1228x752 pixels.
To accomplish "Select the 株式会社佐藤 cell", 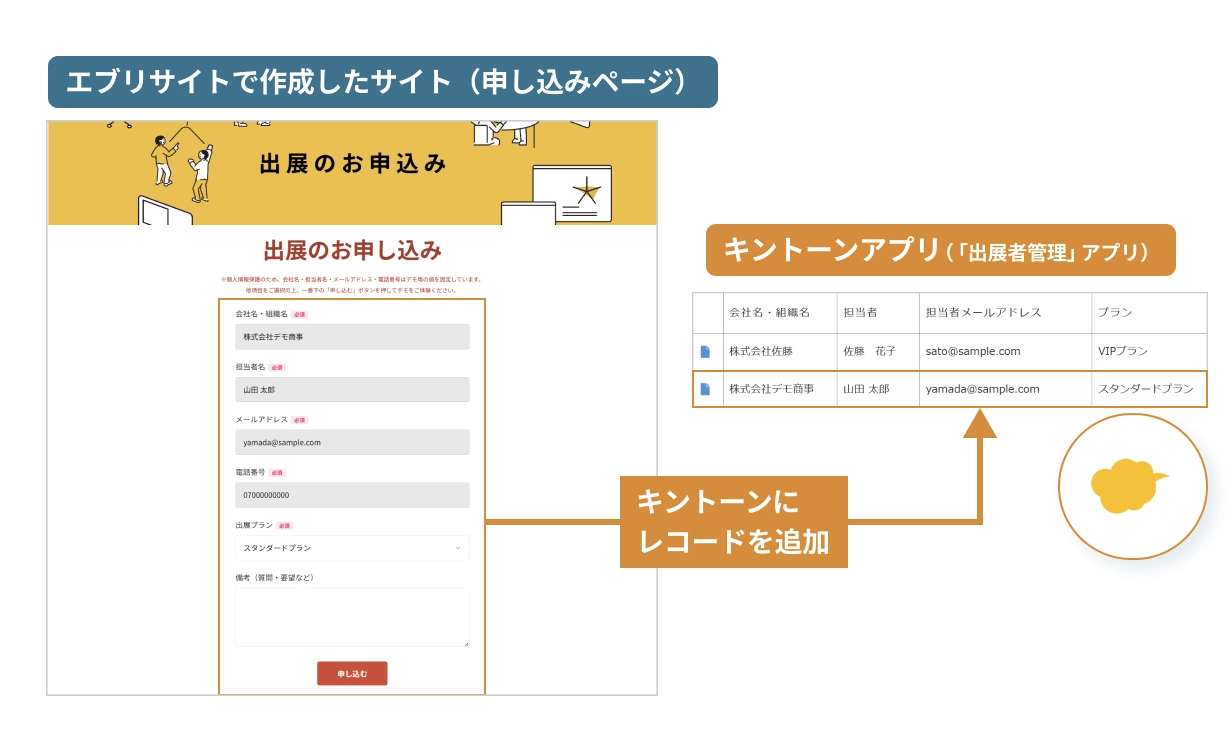I will pos(780,352).
